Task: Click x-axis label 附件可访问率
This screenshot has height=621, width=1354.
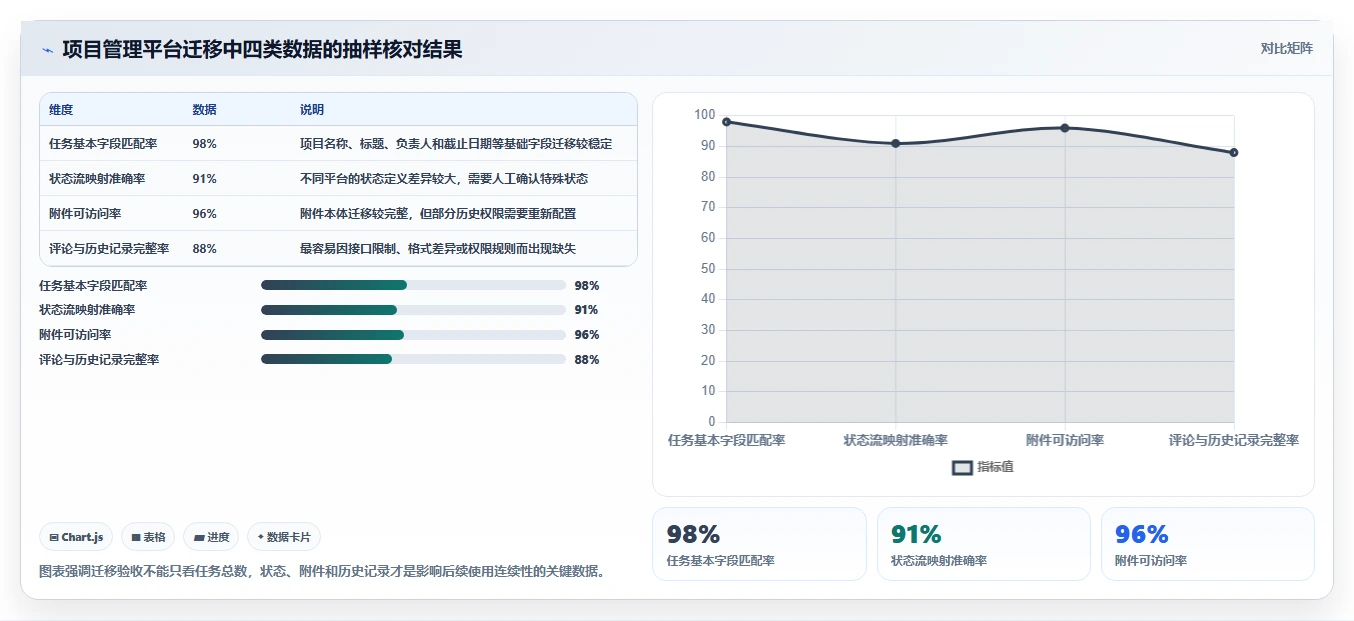Action: click(1065, 441)
